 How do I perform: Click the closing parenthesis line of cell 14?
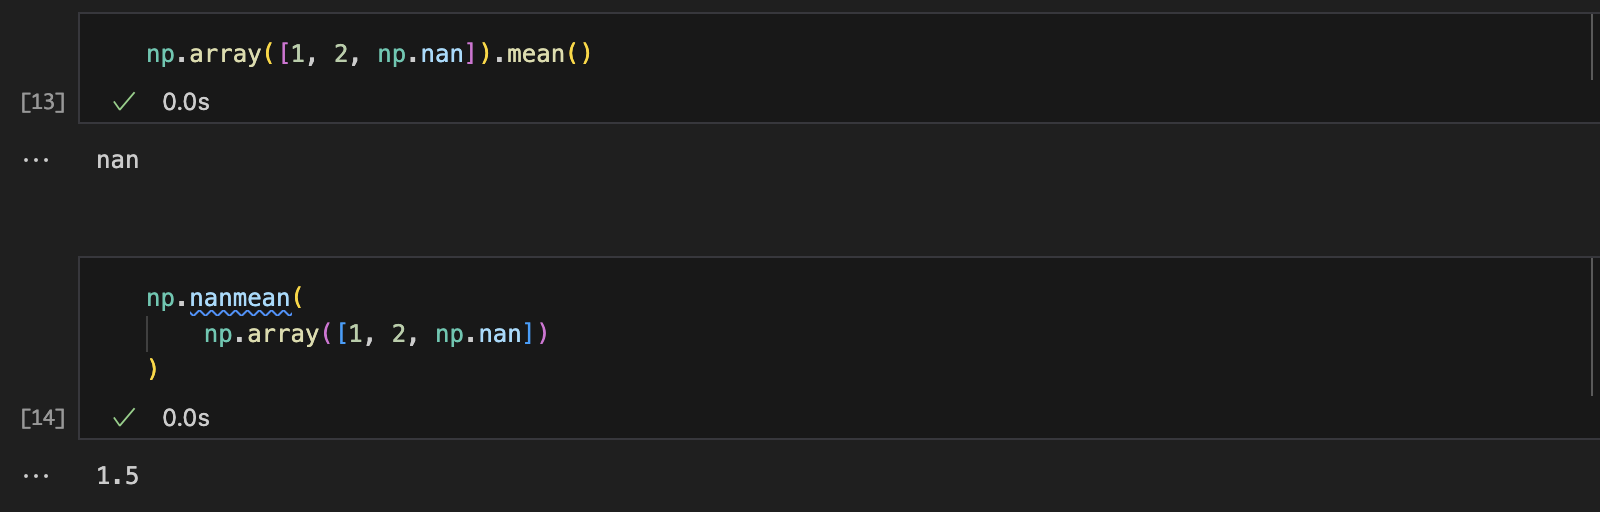click(x=153, y=369)
